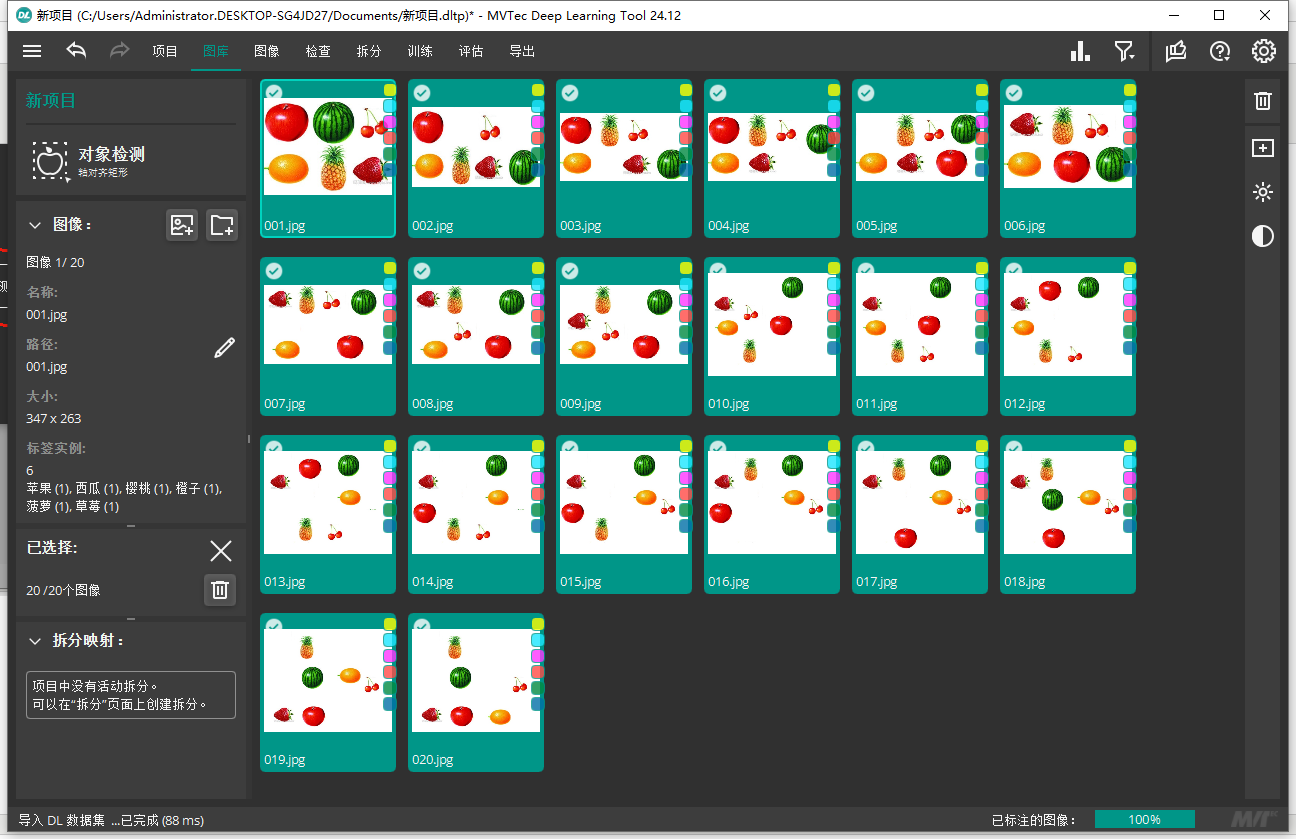Toggle the check mark on 009.jpg

coord(570,271)
